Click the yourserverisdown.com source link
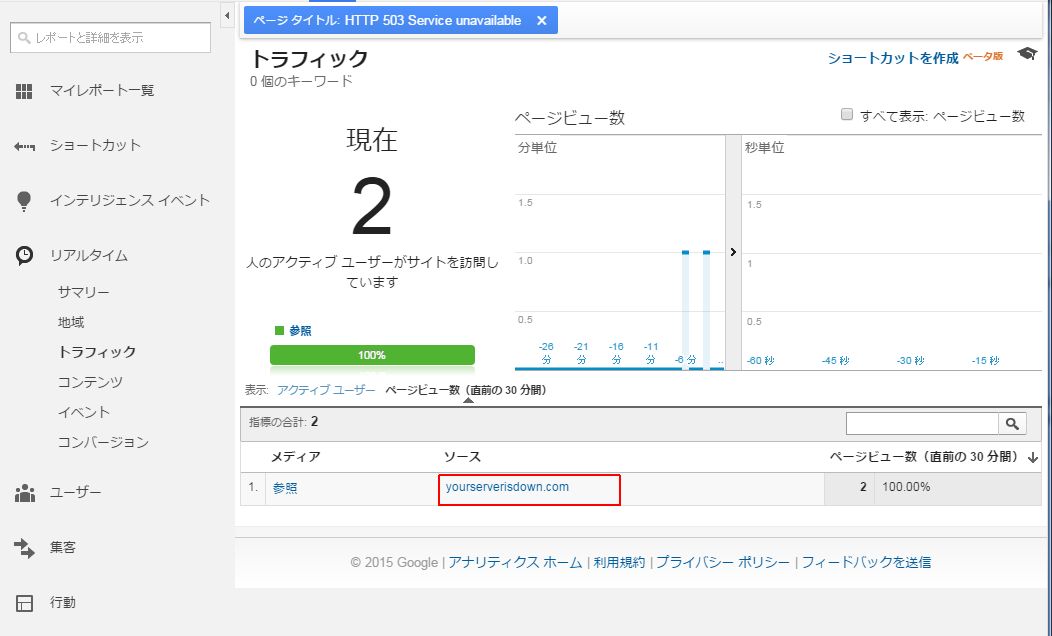 507,487
